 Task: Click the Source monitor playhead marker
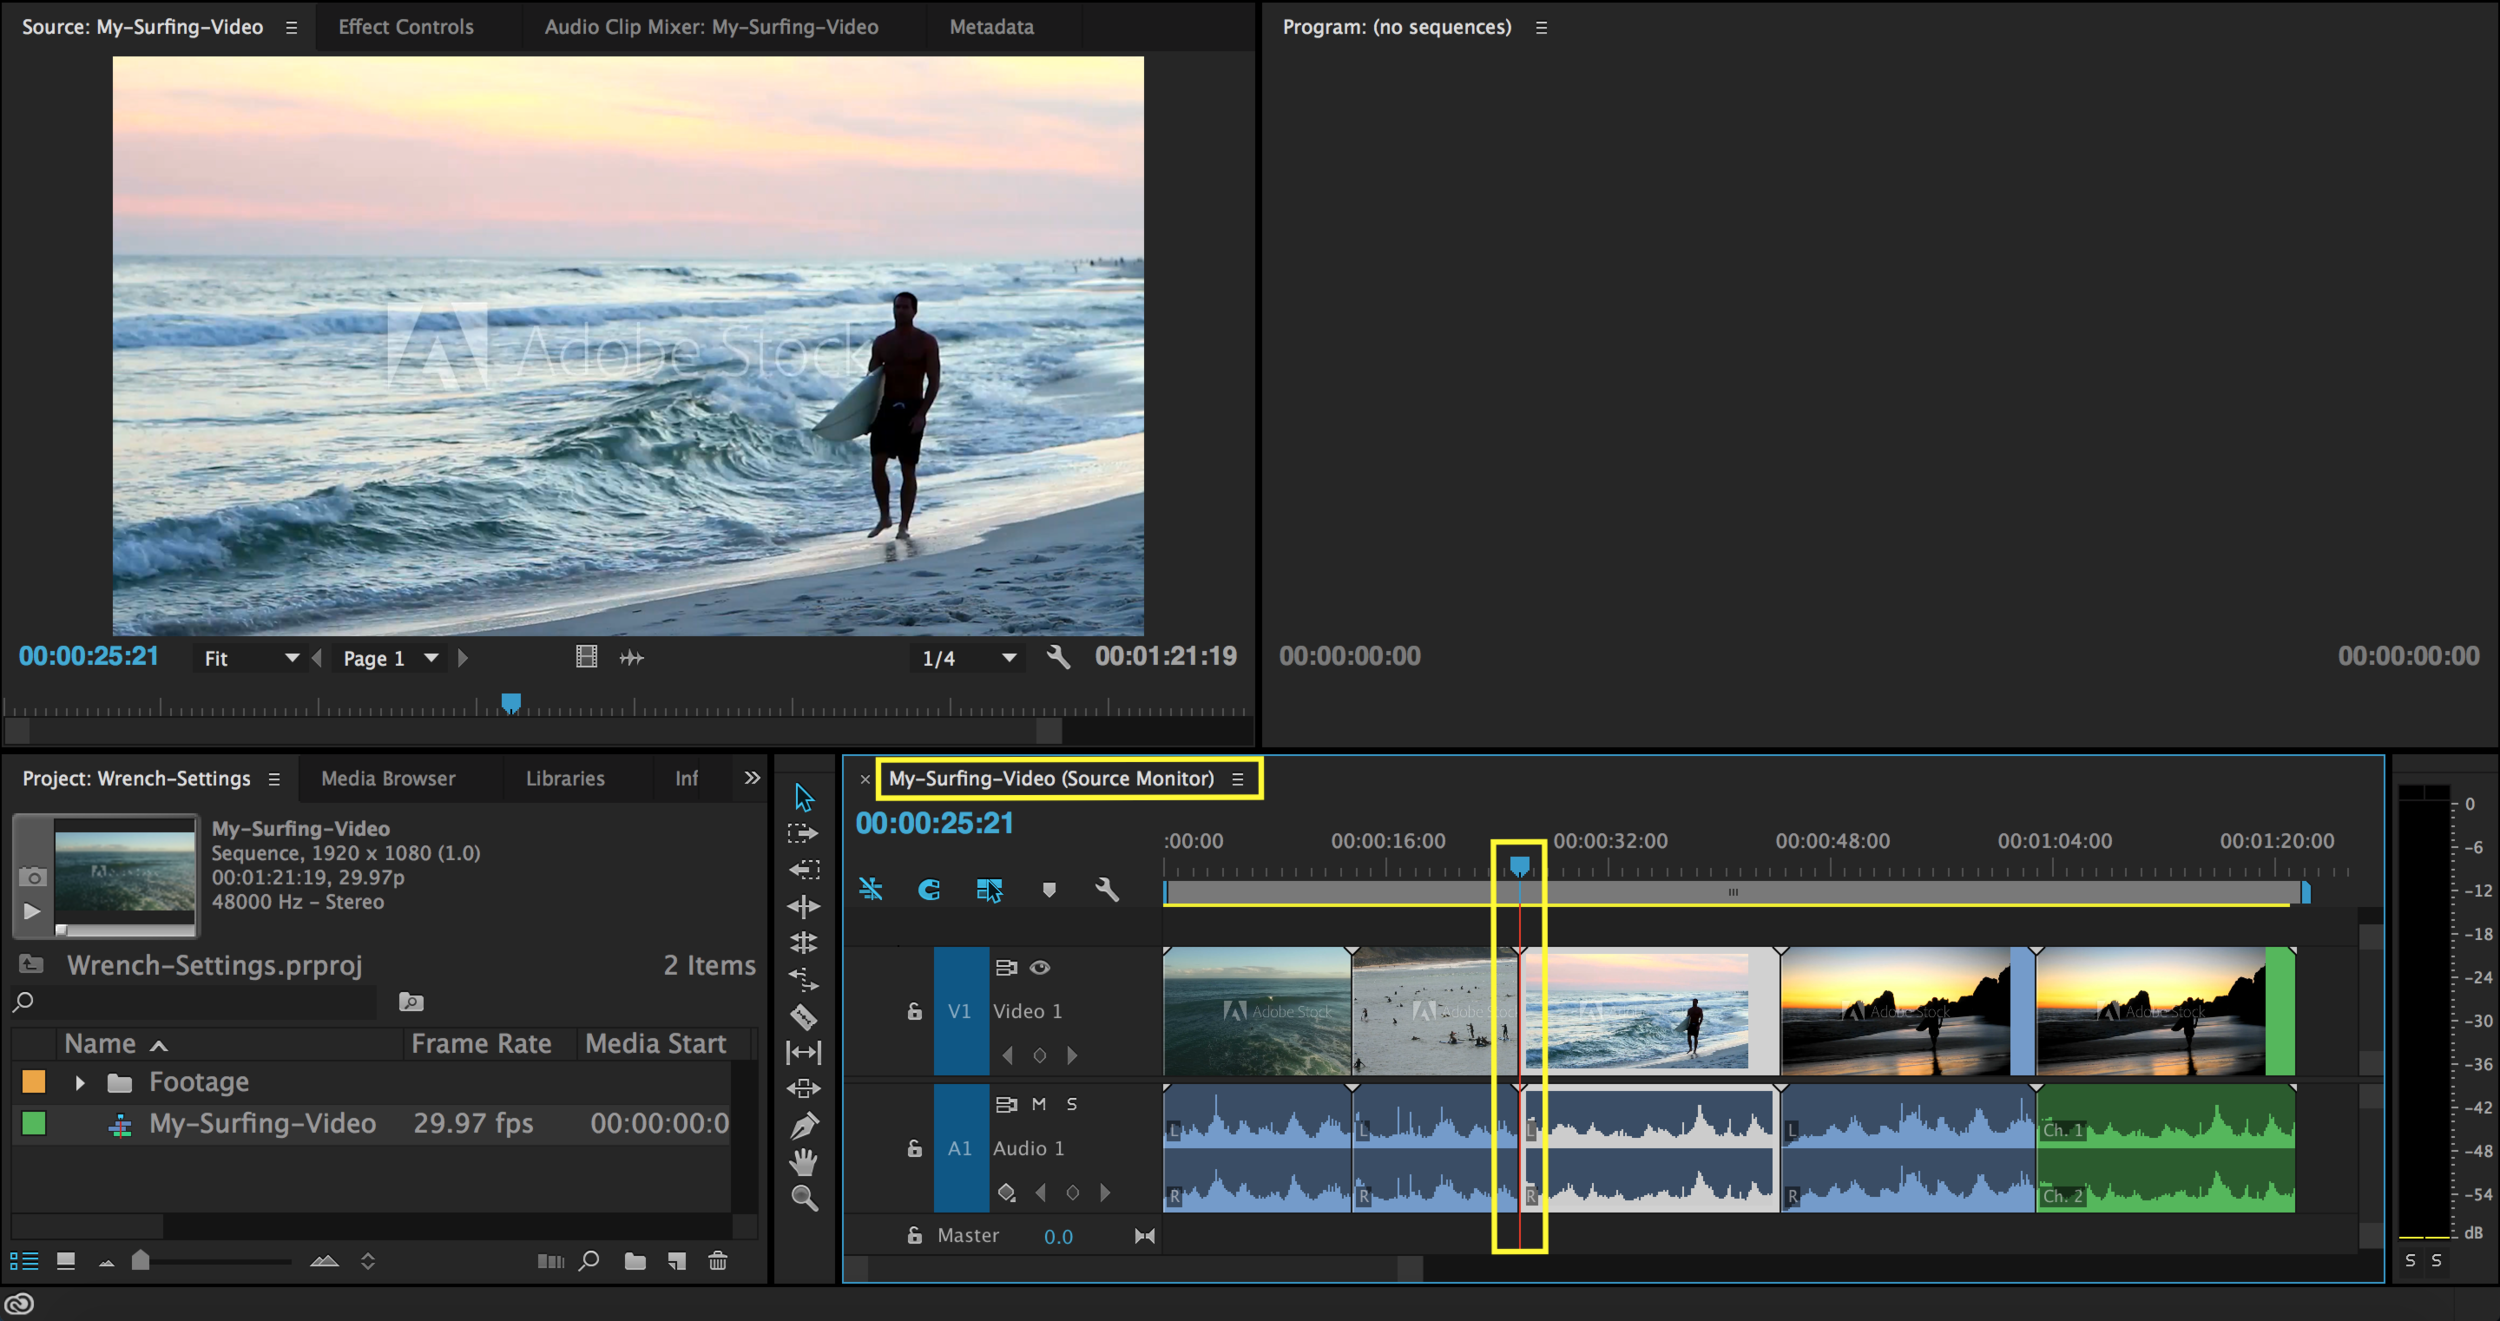pos(511,703)
